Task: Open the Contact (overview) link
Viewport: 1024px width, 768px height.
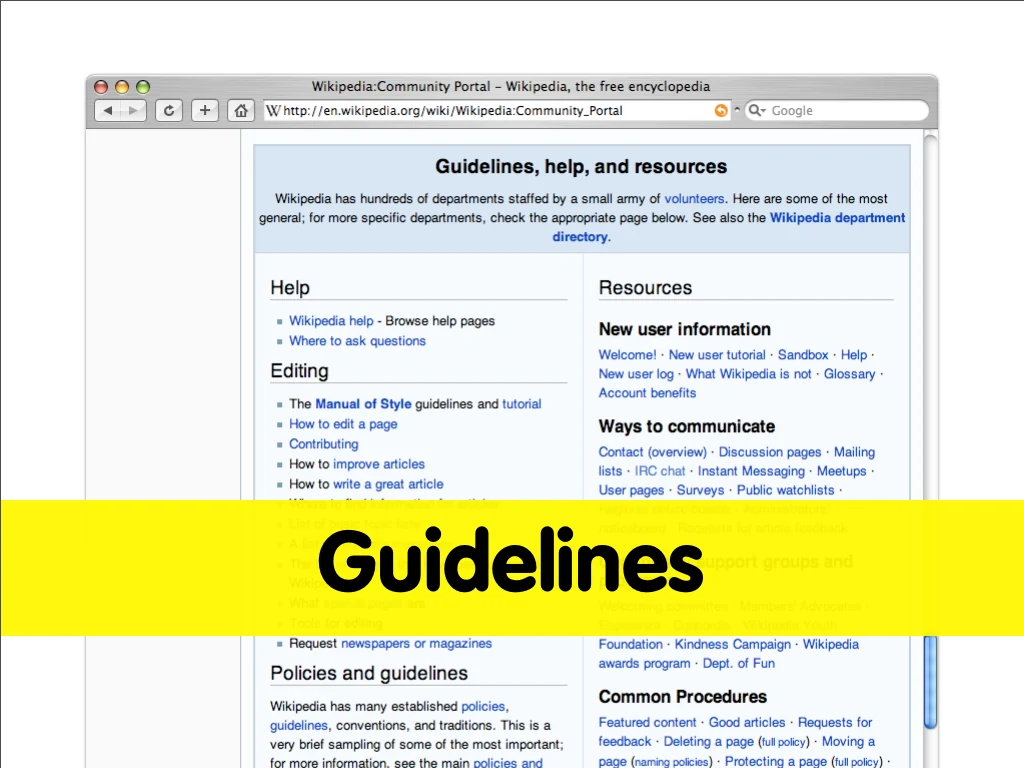Action: [652, 452]
